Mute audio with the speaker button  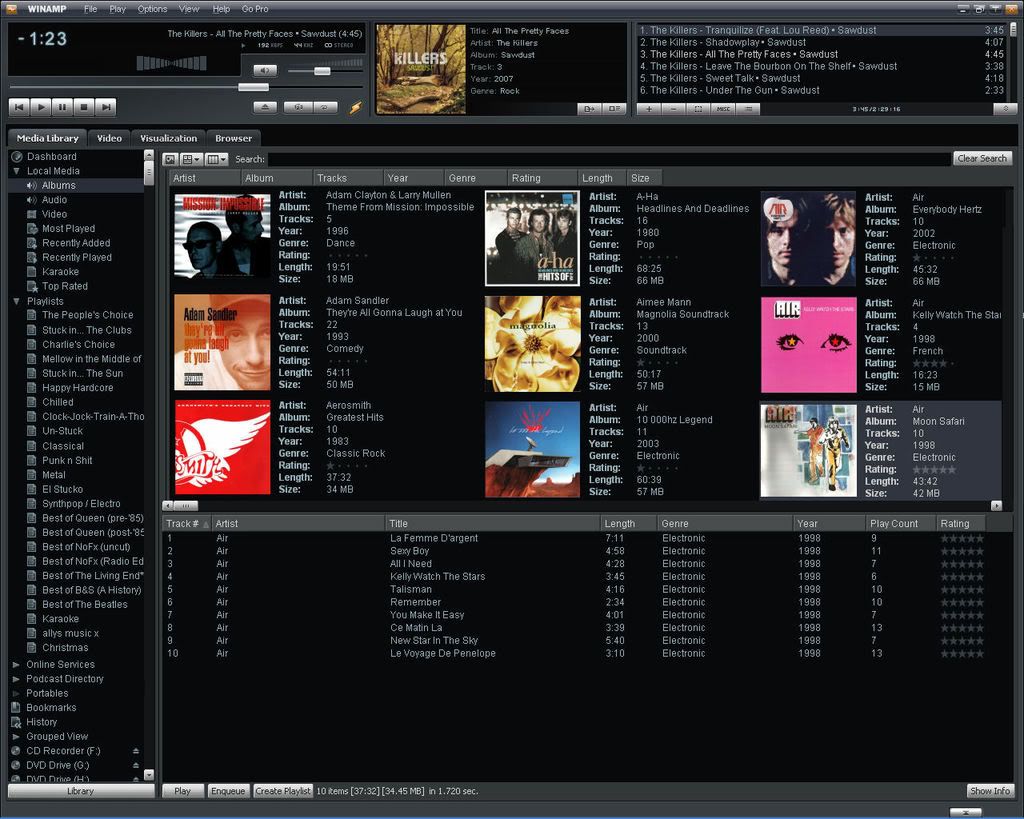264,71
